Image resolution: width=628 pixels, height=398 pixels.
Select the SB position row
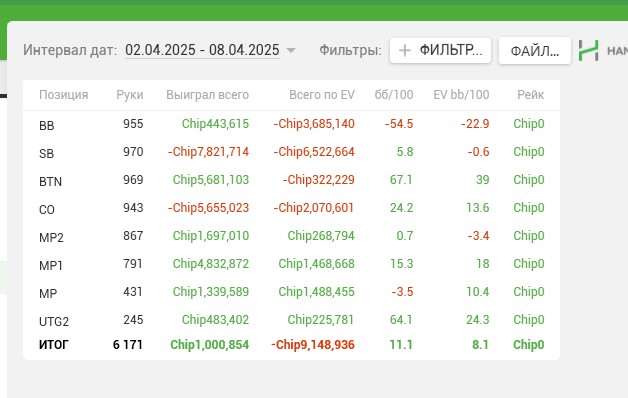(x=292, y=153)
